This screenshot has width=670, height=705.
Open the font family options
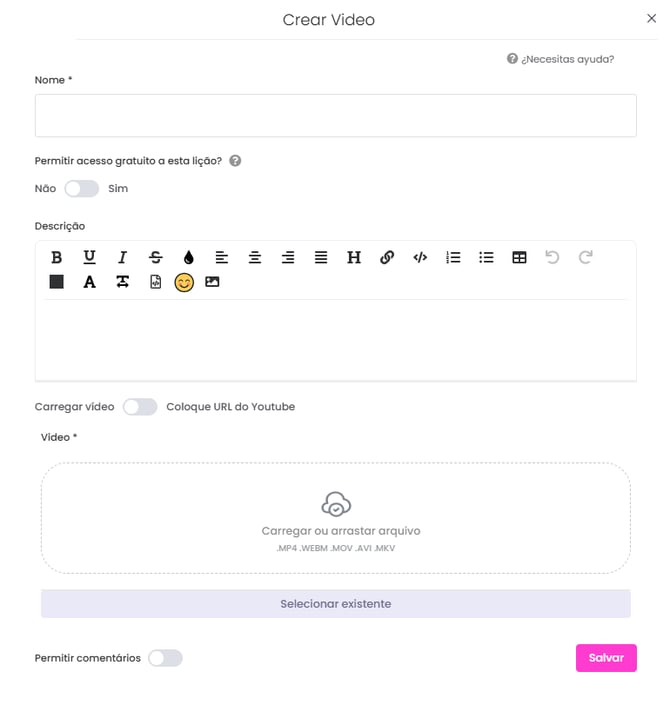click(x=89, y=282)
